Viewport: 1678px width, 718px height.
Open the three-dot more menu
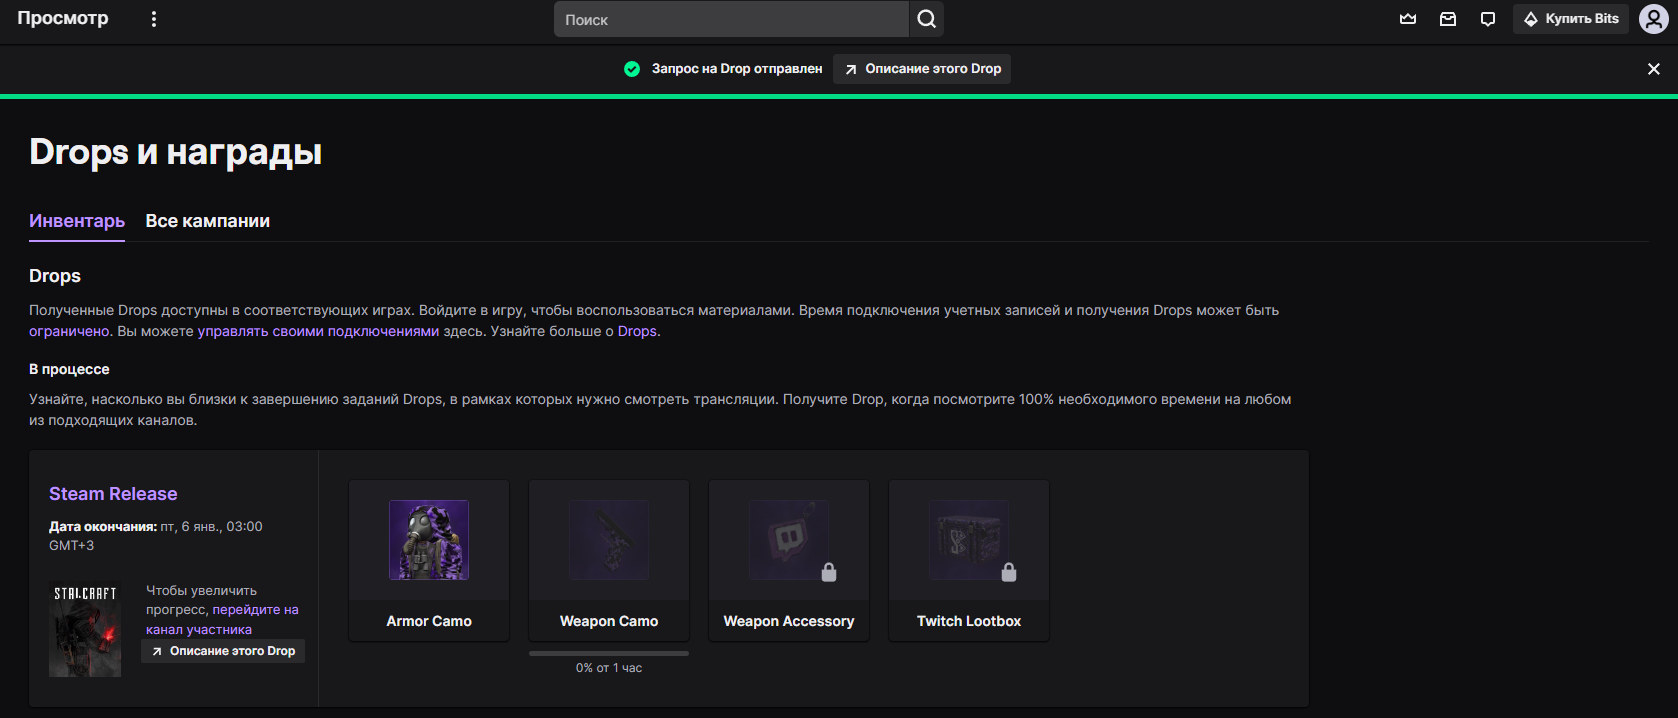coord(153,19)
